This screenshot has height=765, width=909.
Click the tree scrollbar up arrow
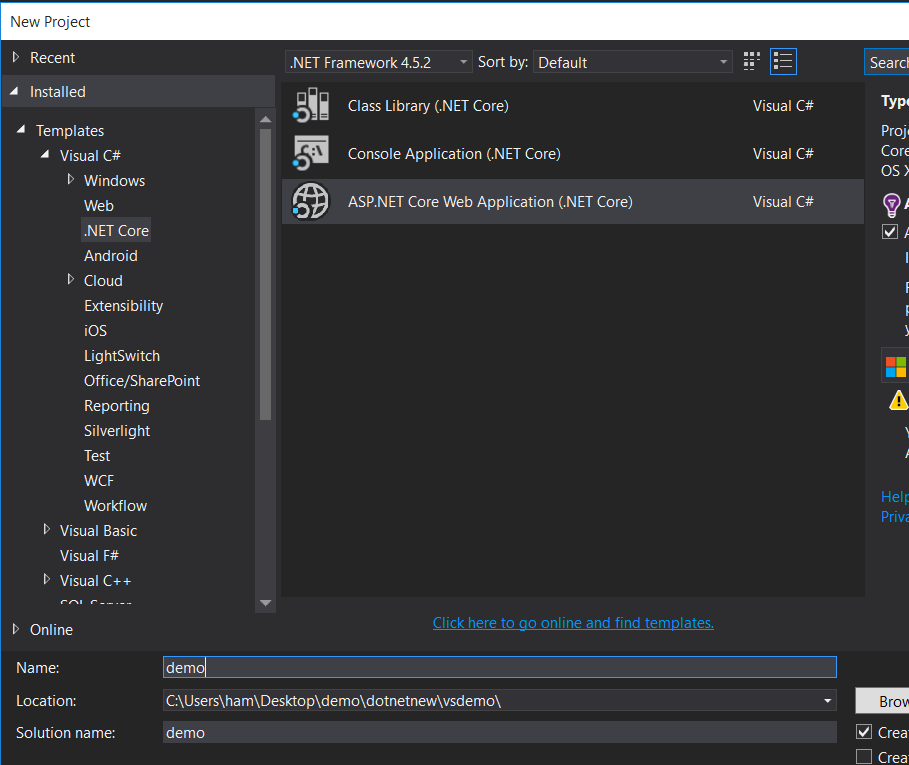coord(266,119)
